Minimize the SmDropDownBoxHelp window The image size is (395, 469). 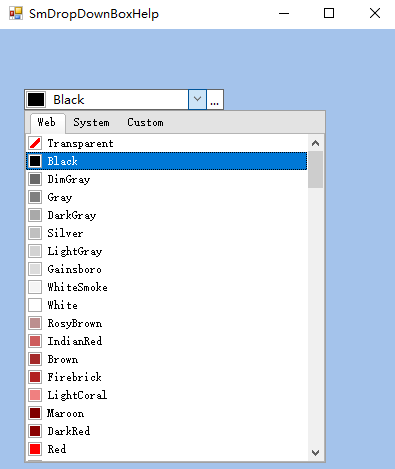click(x=284, y=14)
